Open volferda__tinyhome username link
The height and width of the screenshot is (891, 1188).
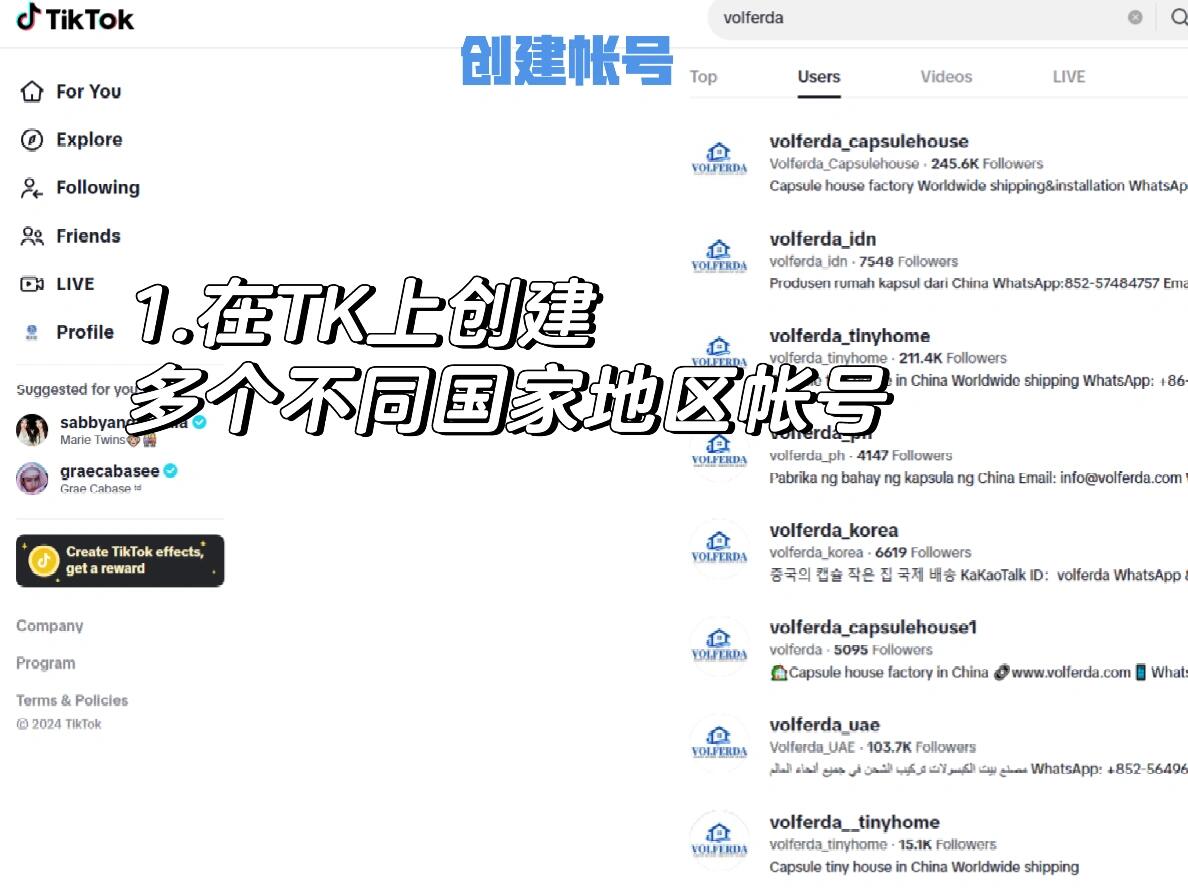pos(854,822)
